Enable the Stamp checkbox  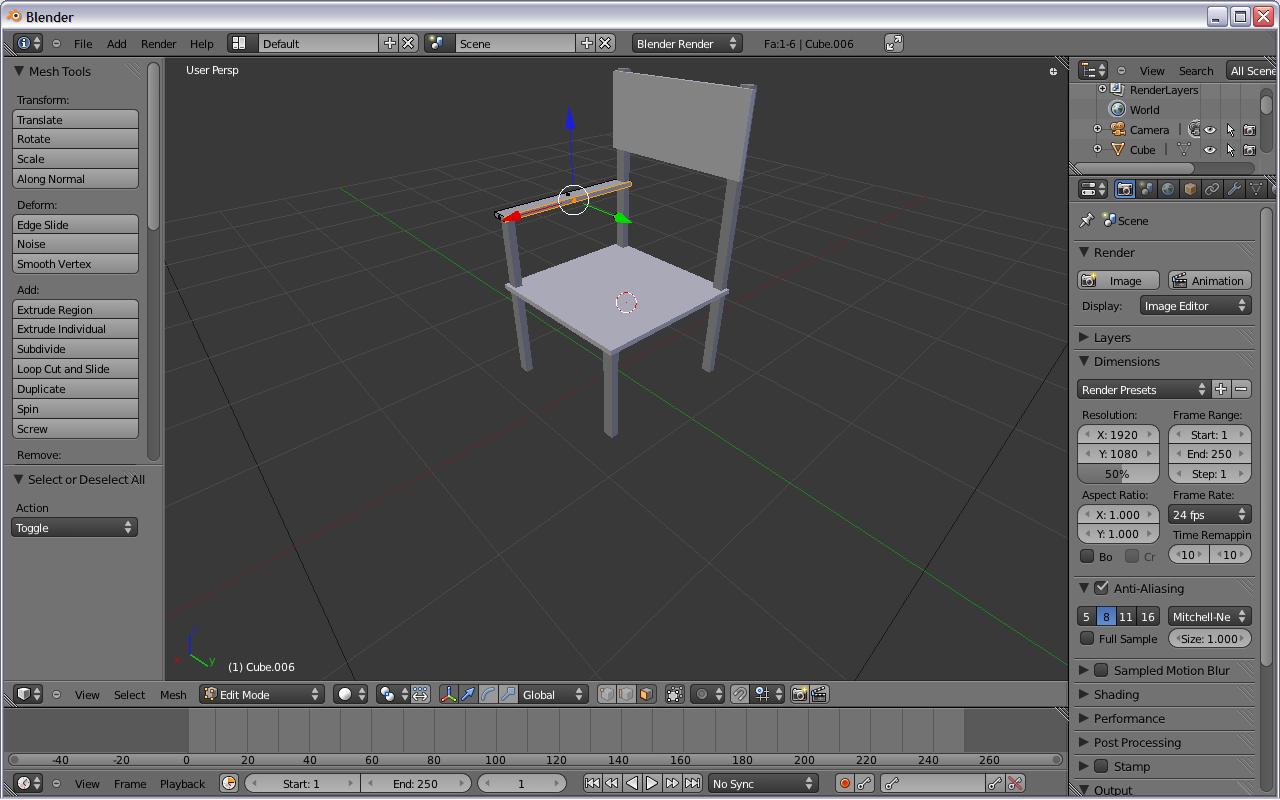click(1101, 766)
